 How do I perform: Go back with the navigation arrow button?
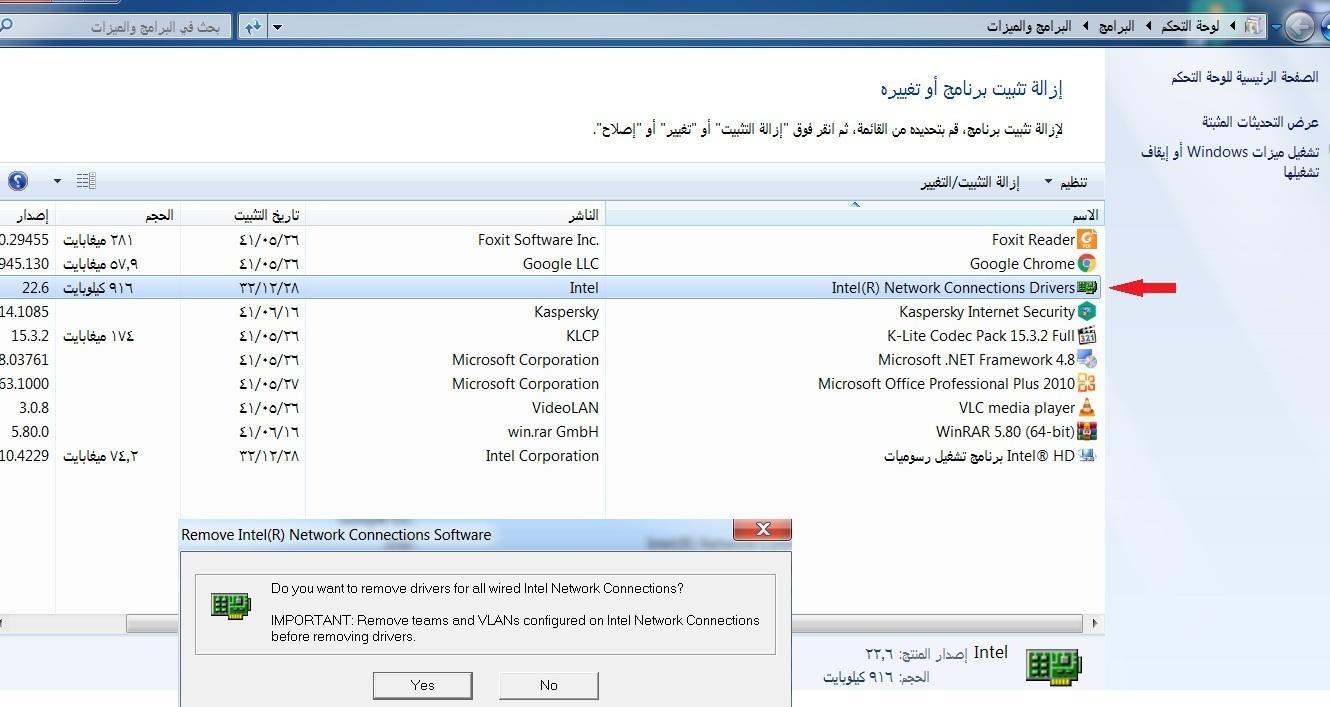1298,27
